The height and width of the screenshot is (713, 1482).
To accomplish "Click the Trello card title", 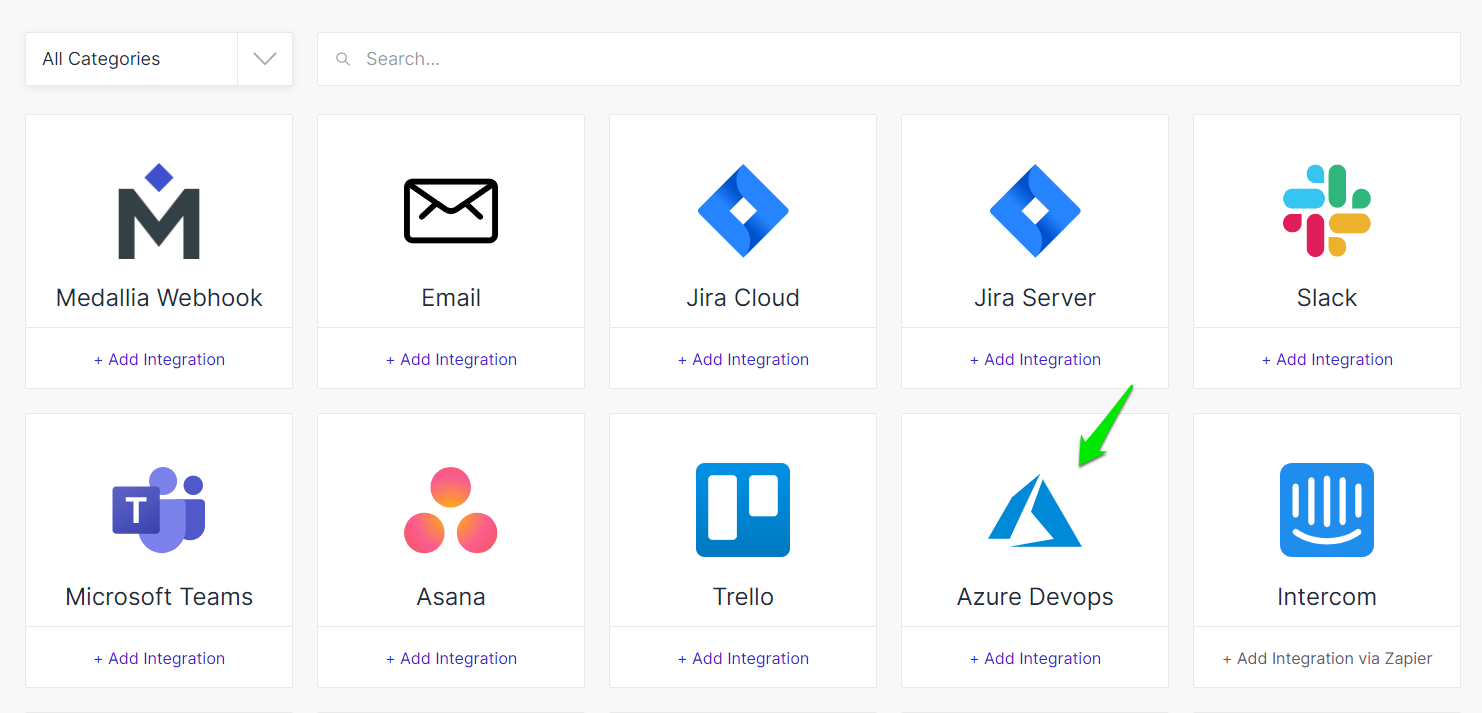I will [743, 597].
